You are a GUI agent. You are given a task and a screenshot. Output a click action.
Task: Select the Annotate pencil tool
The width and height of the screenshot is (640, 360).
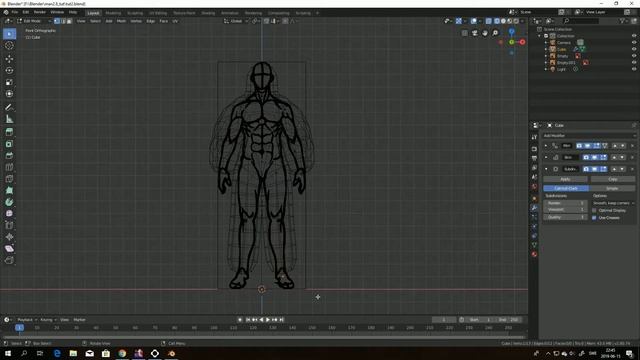[x=9, y=107]
